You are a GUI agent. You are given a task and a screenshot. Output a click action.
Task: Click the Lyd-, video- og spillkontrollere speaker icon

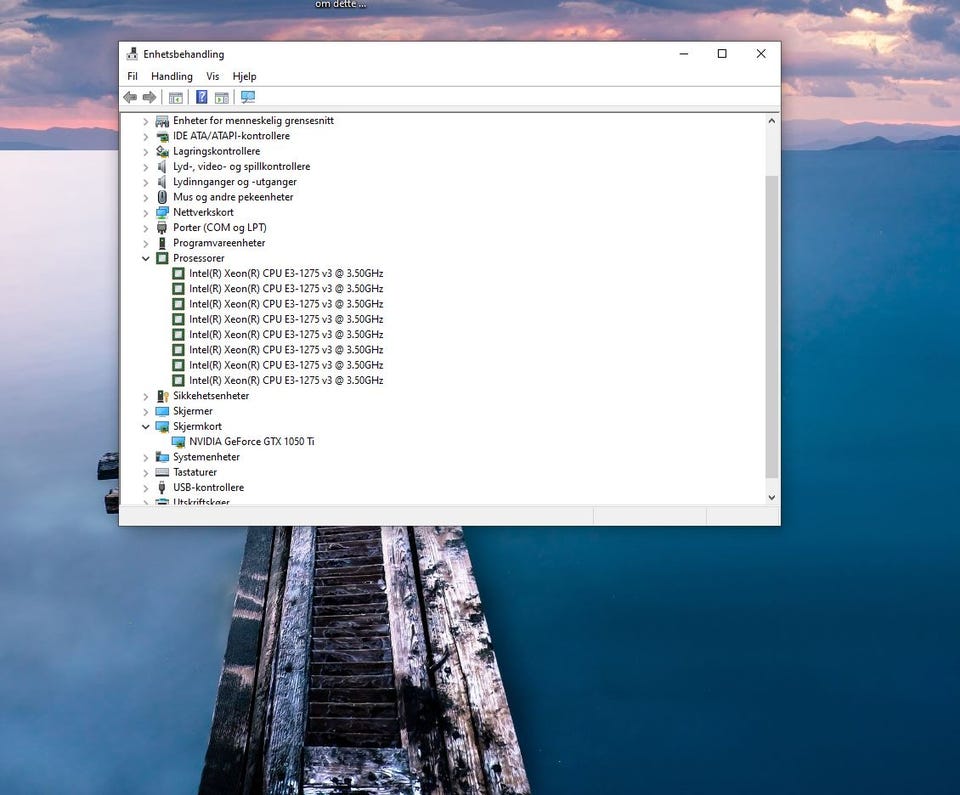162,167
